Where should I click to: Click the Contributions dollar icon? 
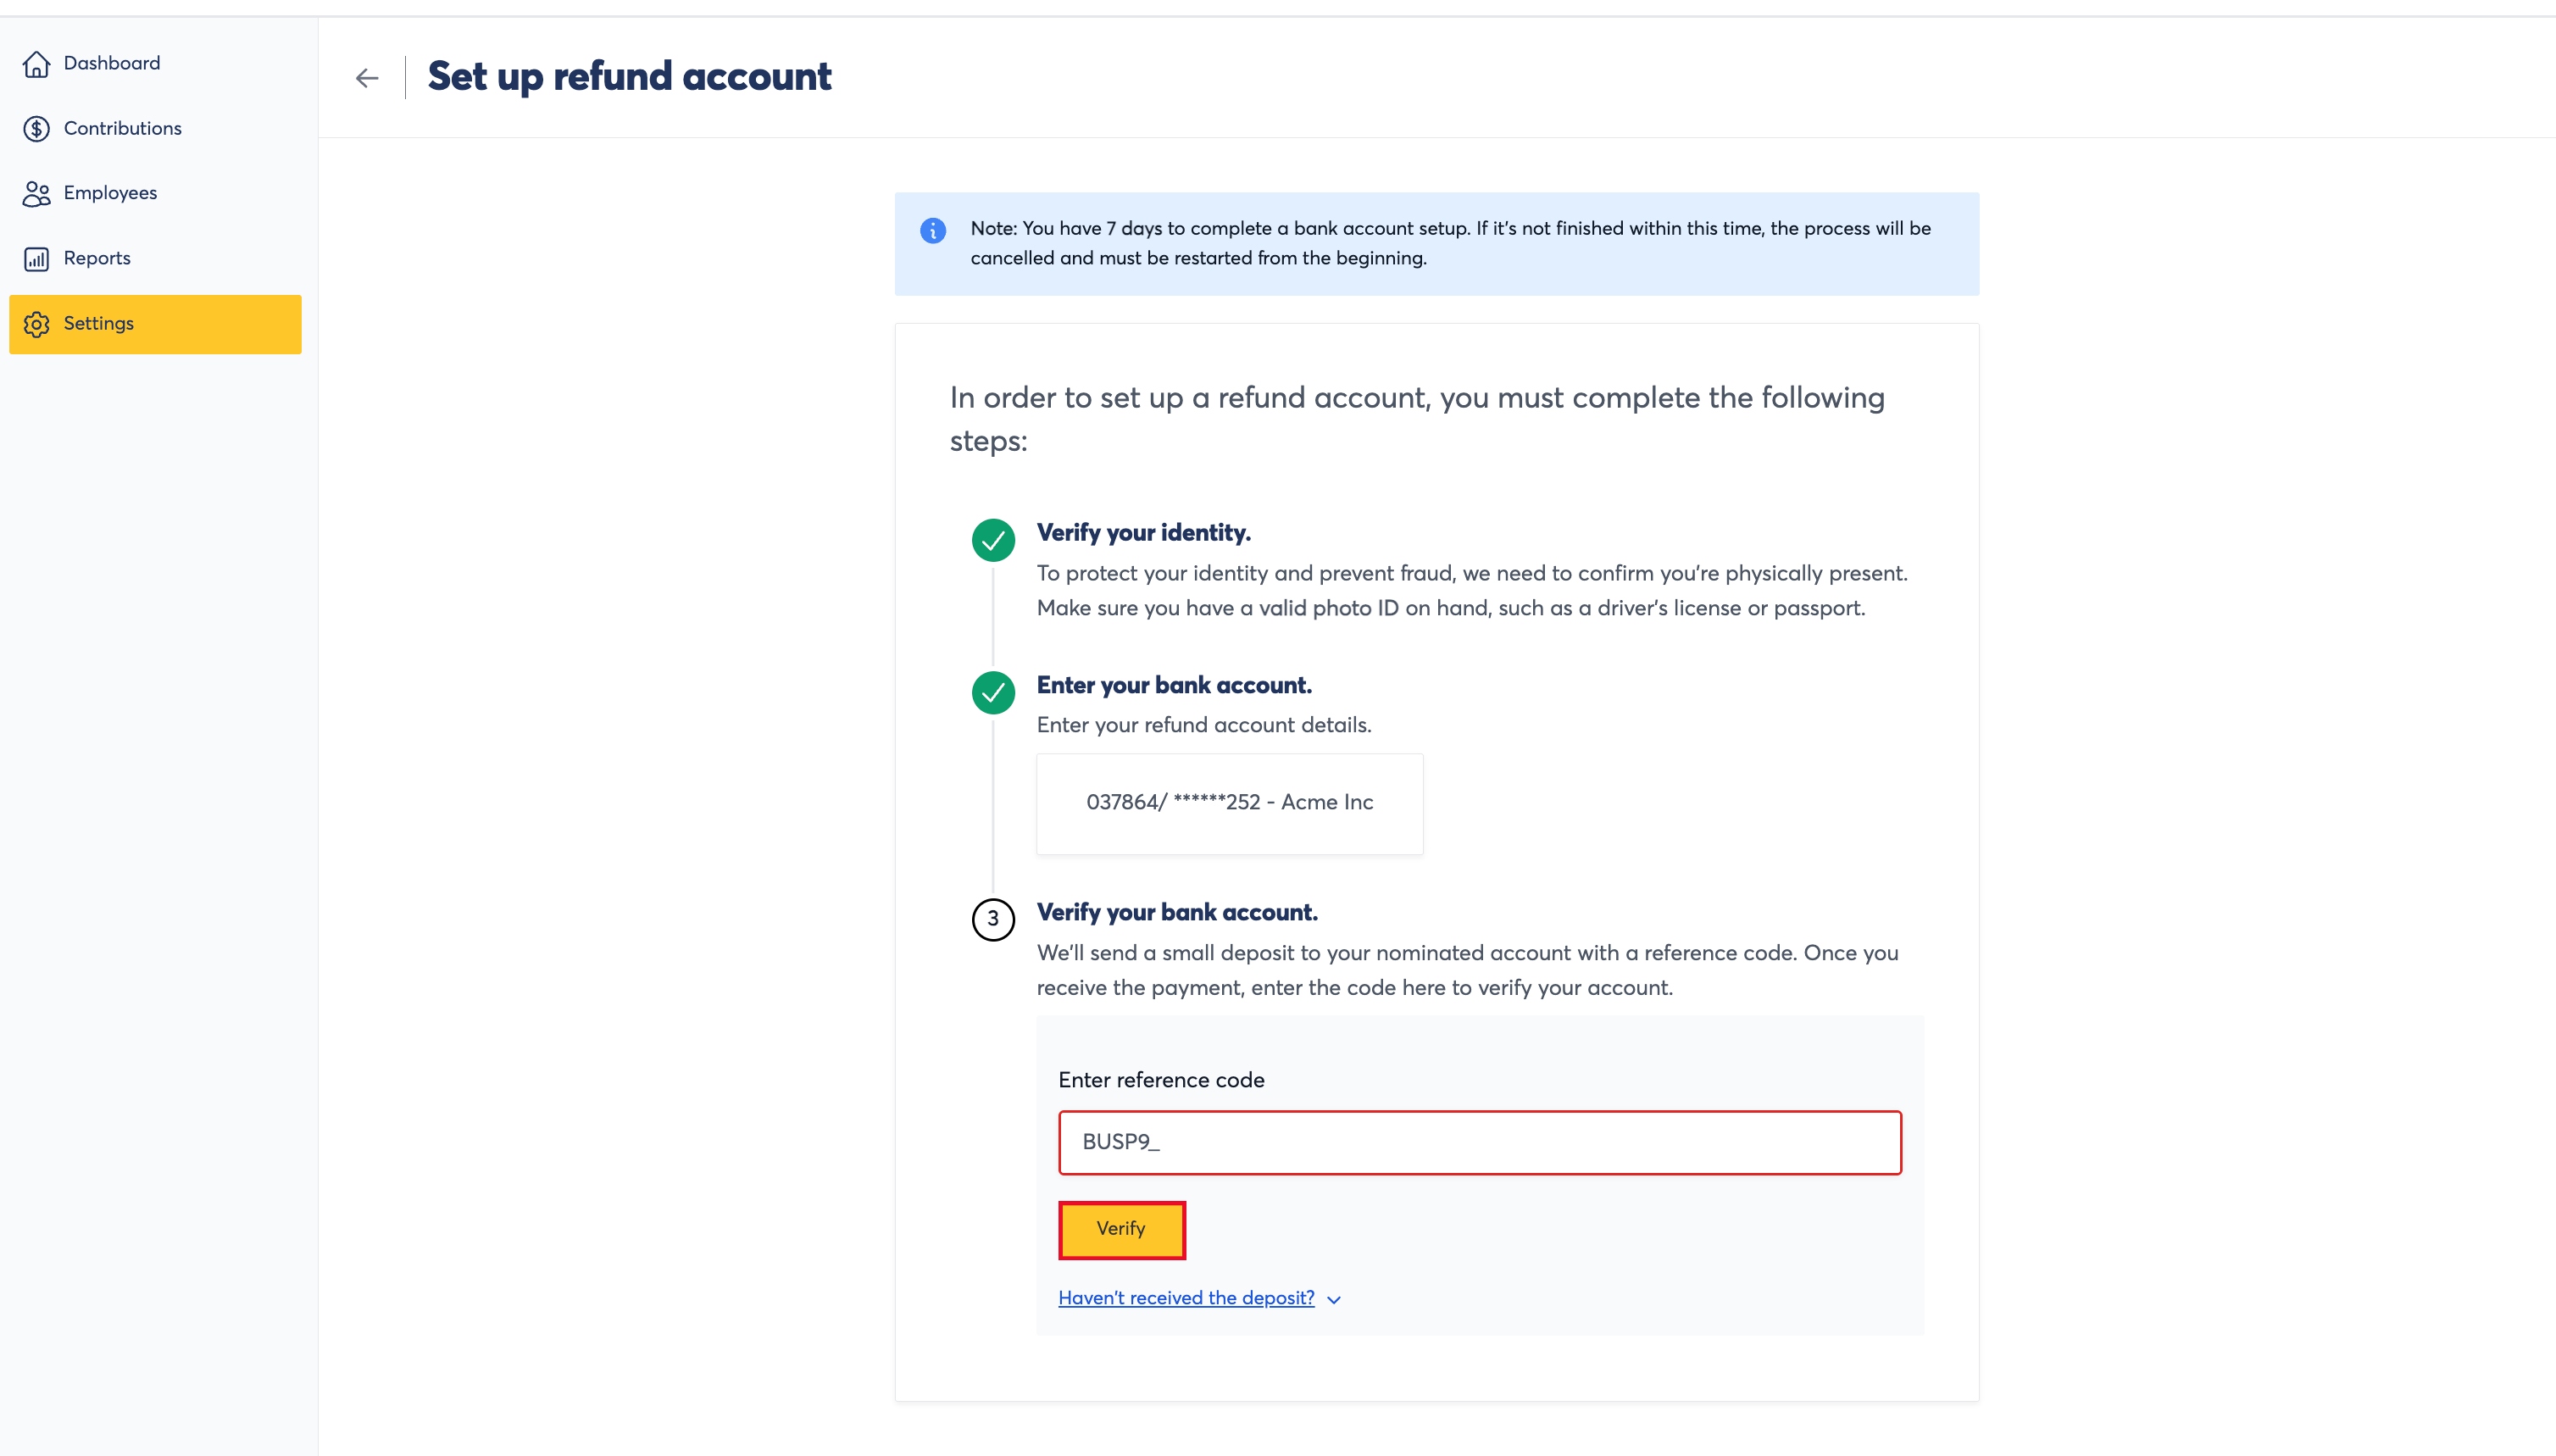tap(36, 129)
